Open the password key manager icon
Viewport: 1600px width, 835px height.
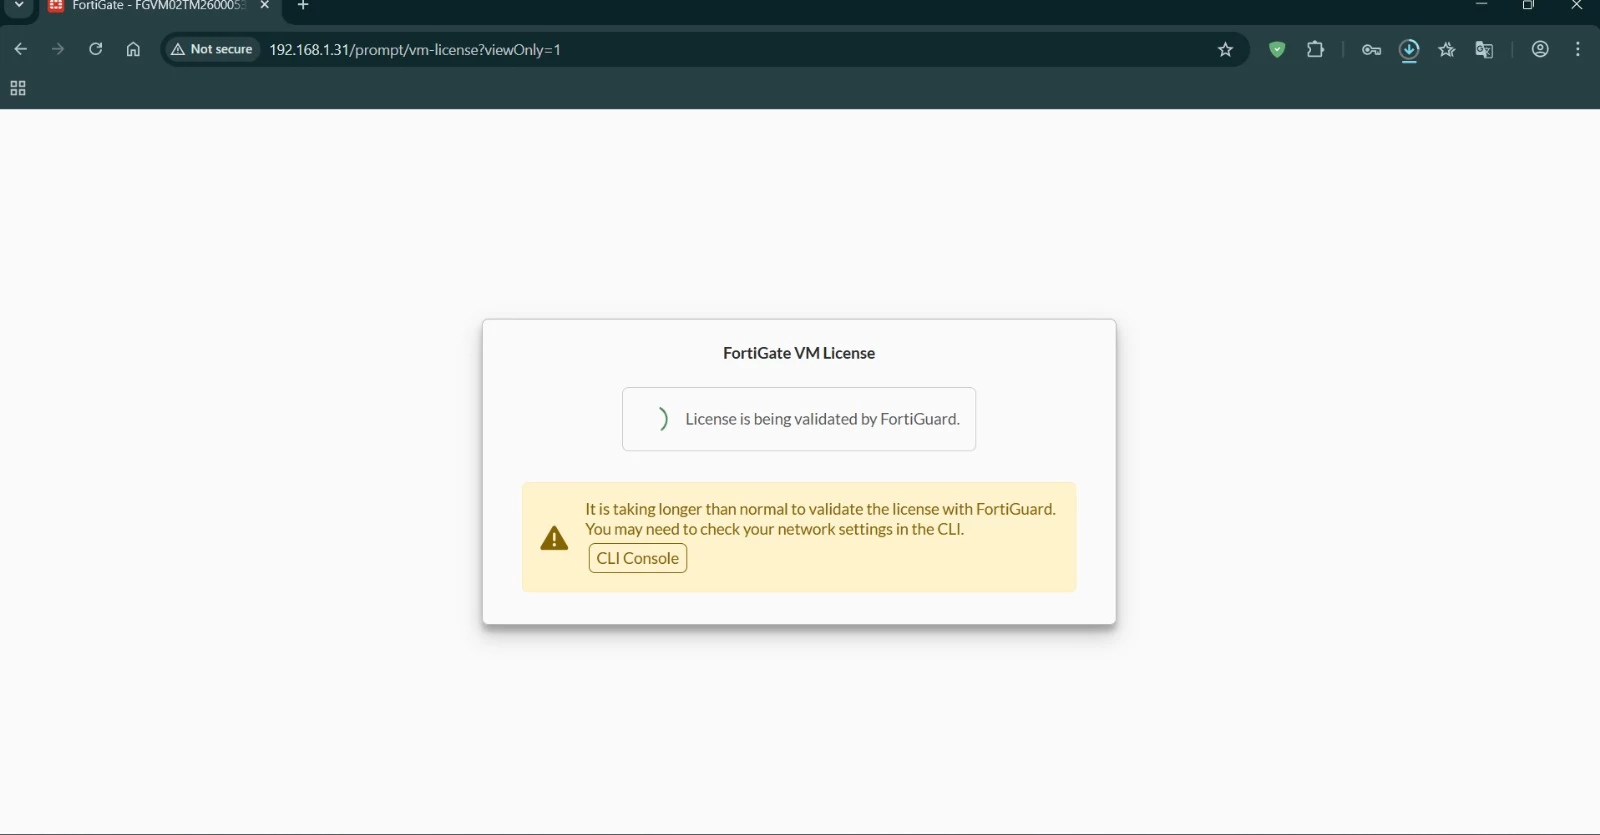[x=1371, y=50]
